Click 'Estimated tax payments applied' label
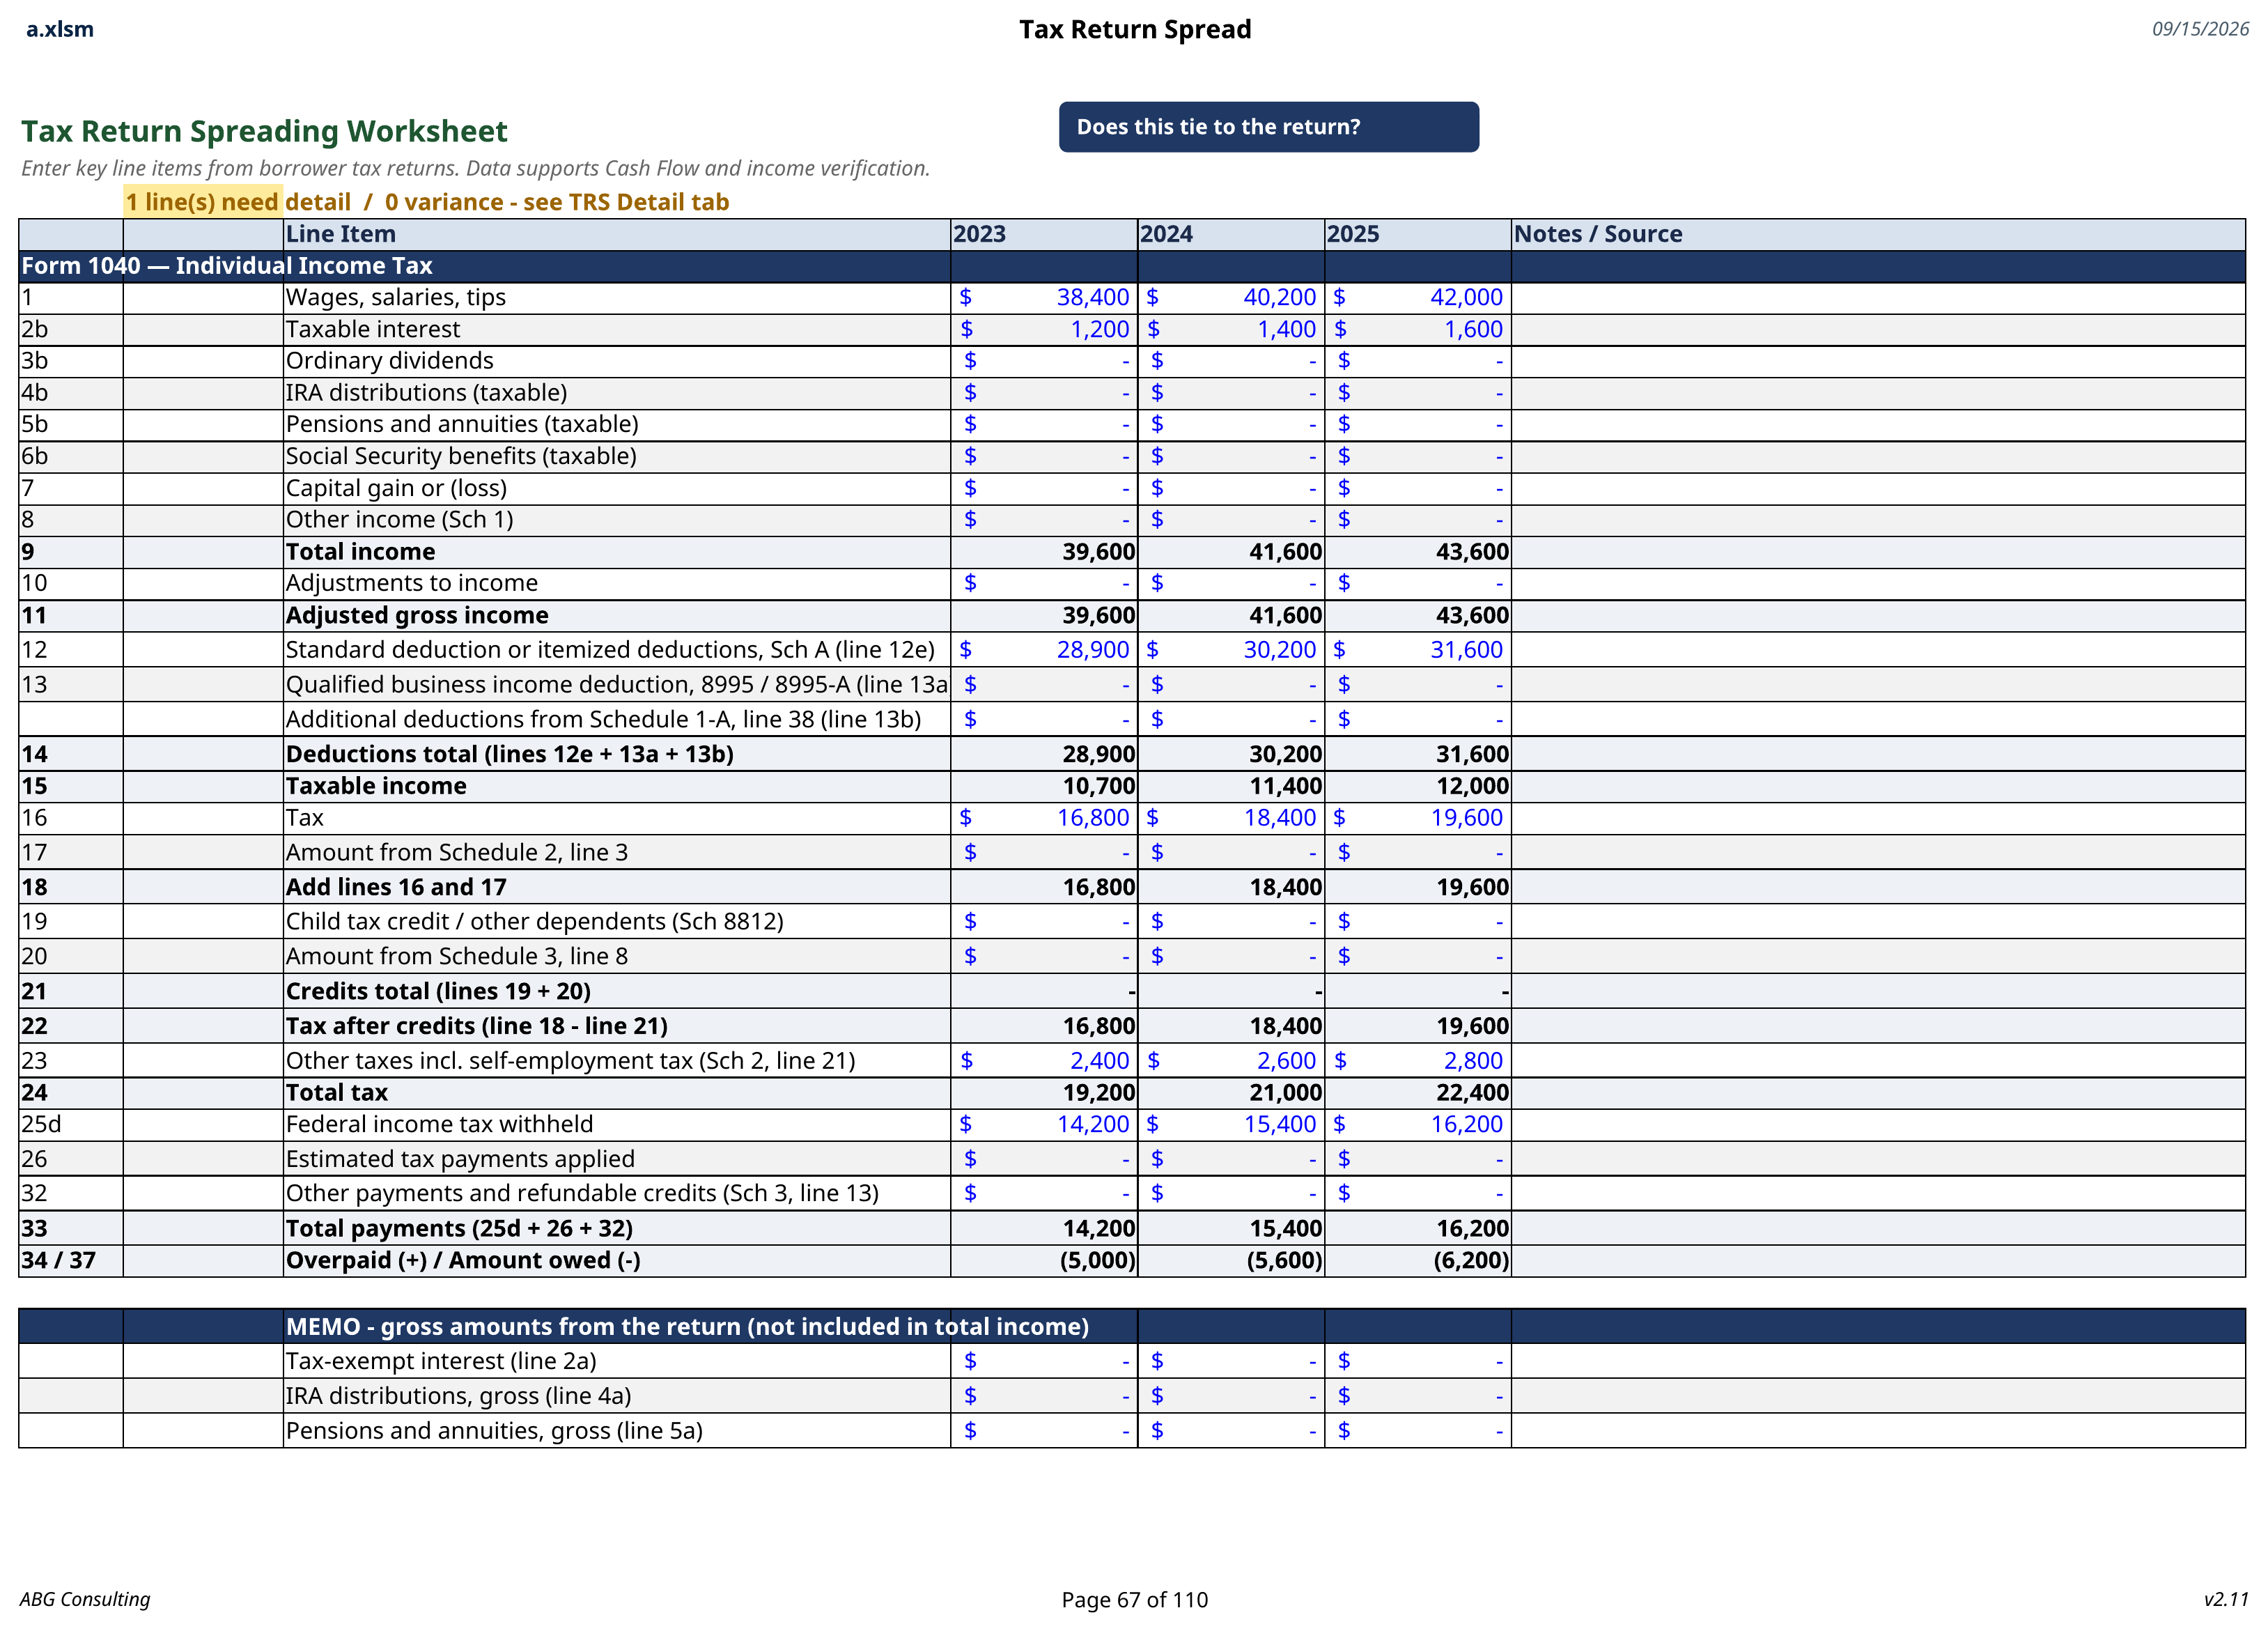Screen dimensions: 2268x1631 click(x=460, y=1159)
